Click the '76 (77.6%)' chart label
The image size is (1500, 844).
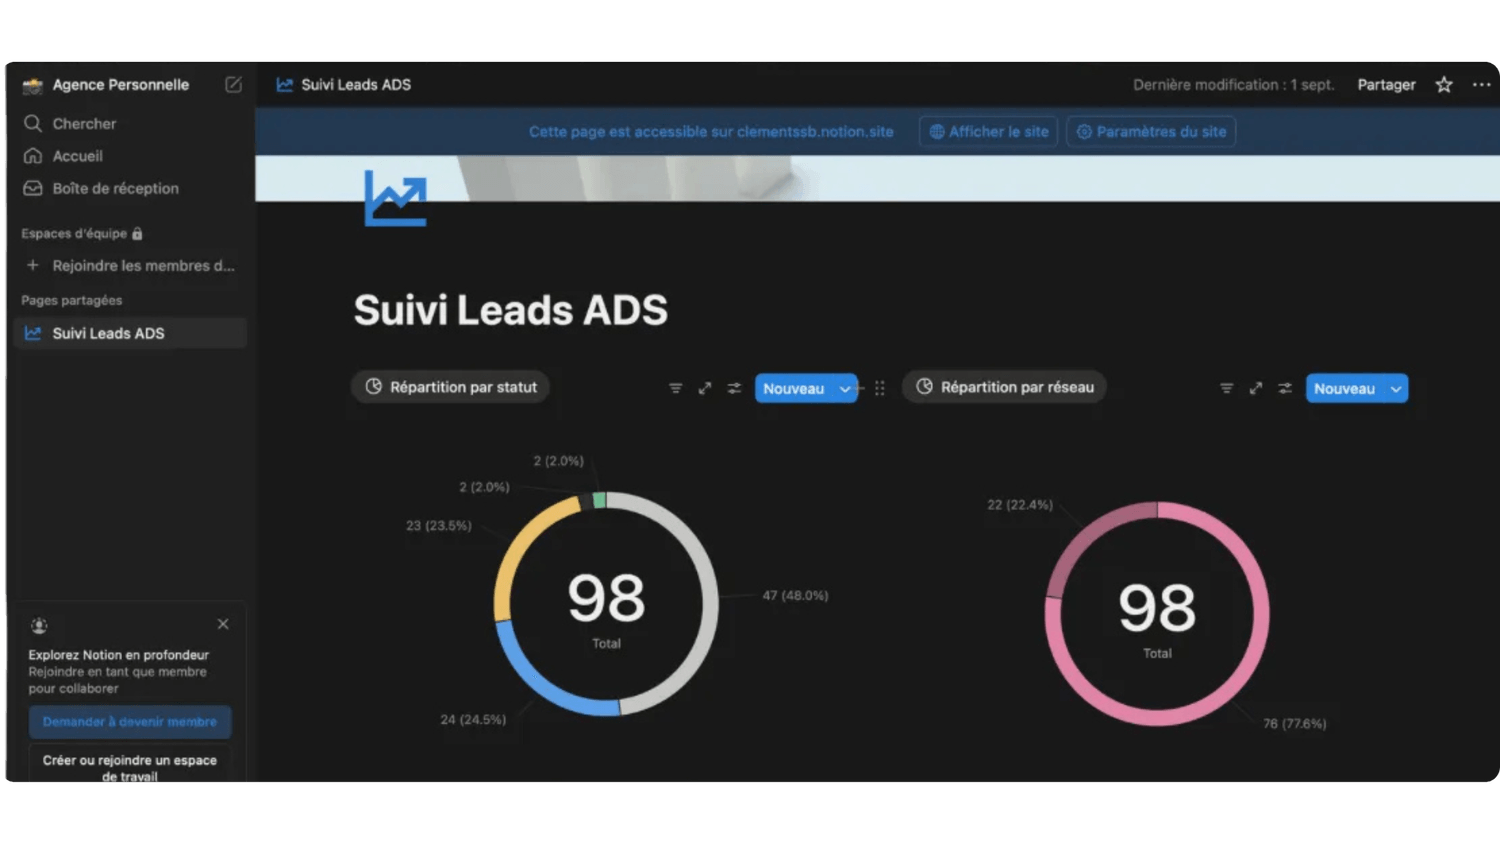click(1294, 723)
